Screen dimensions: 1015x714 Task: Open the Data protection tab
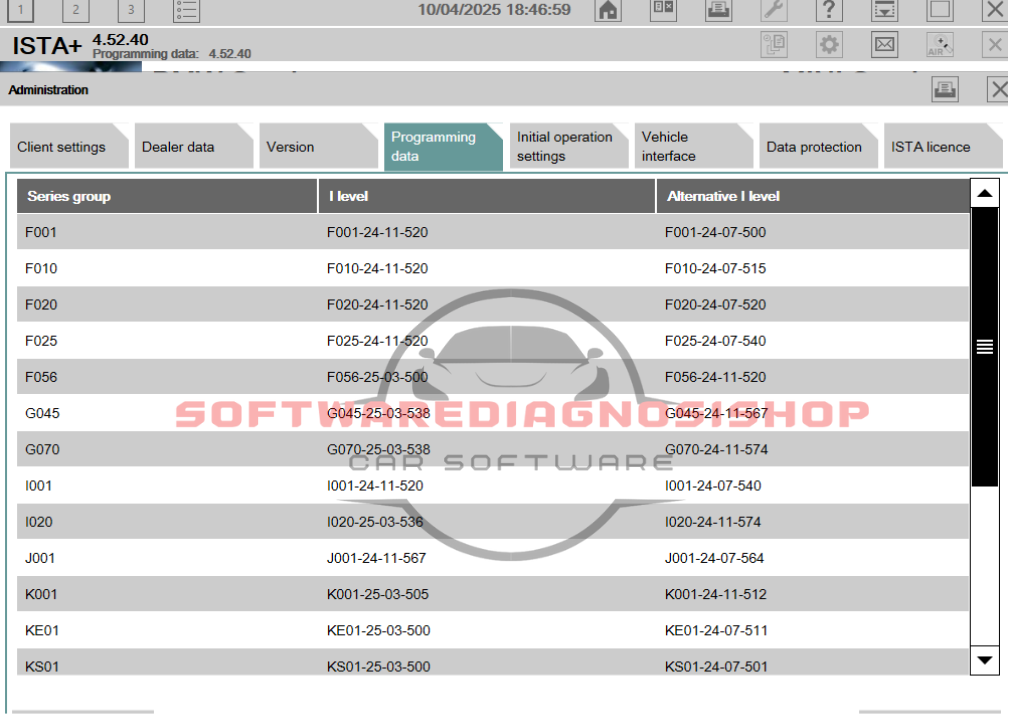tap(818, 147)
